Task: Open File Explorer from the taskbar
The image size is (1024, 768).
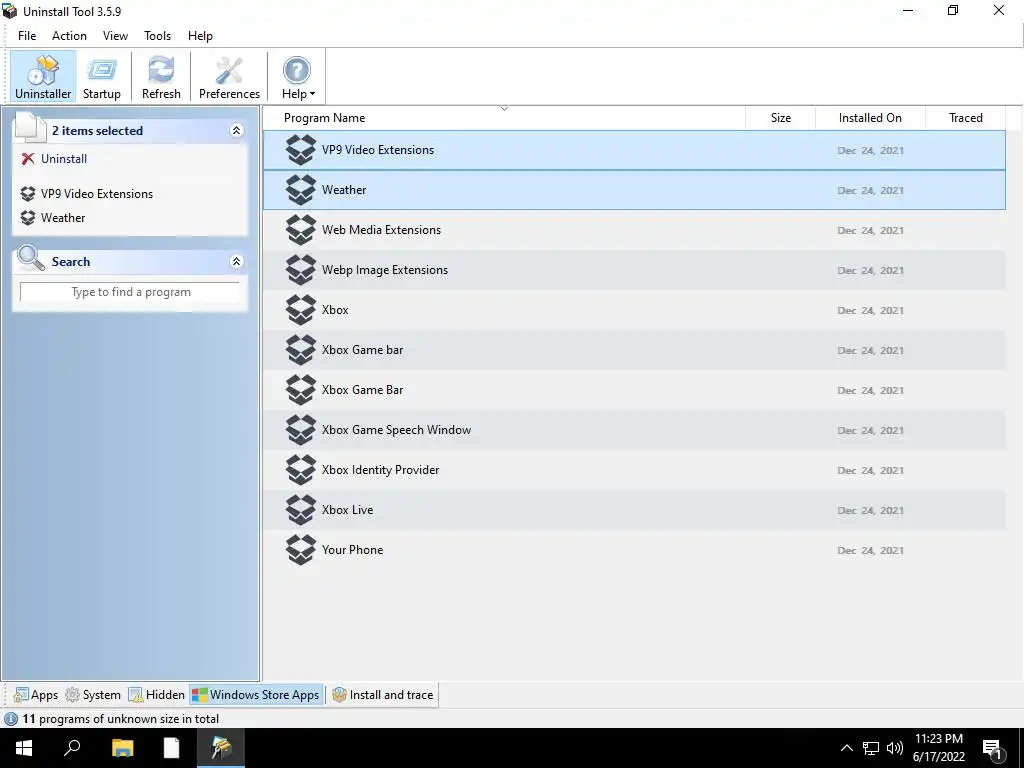Action: (x=122, y=748)
